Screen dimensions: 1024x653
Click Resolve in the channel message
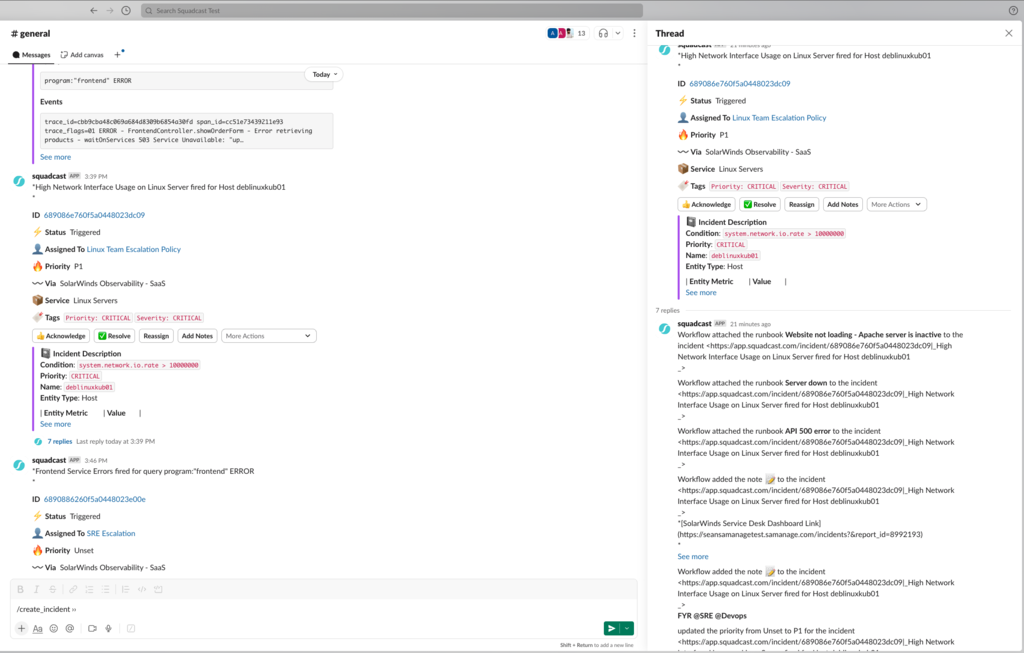tap(114, 336)
